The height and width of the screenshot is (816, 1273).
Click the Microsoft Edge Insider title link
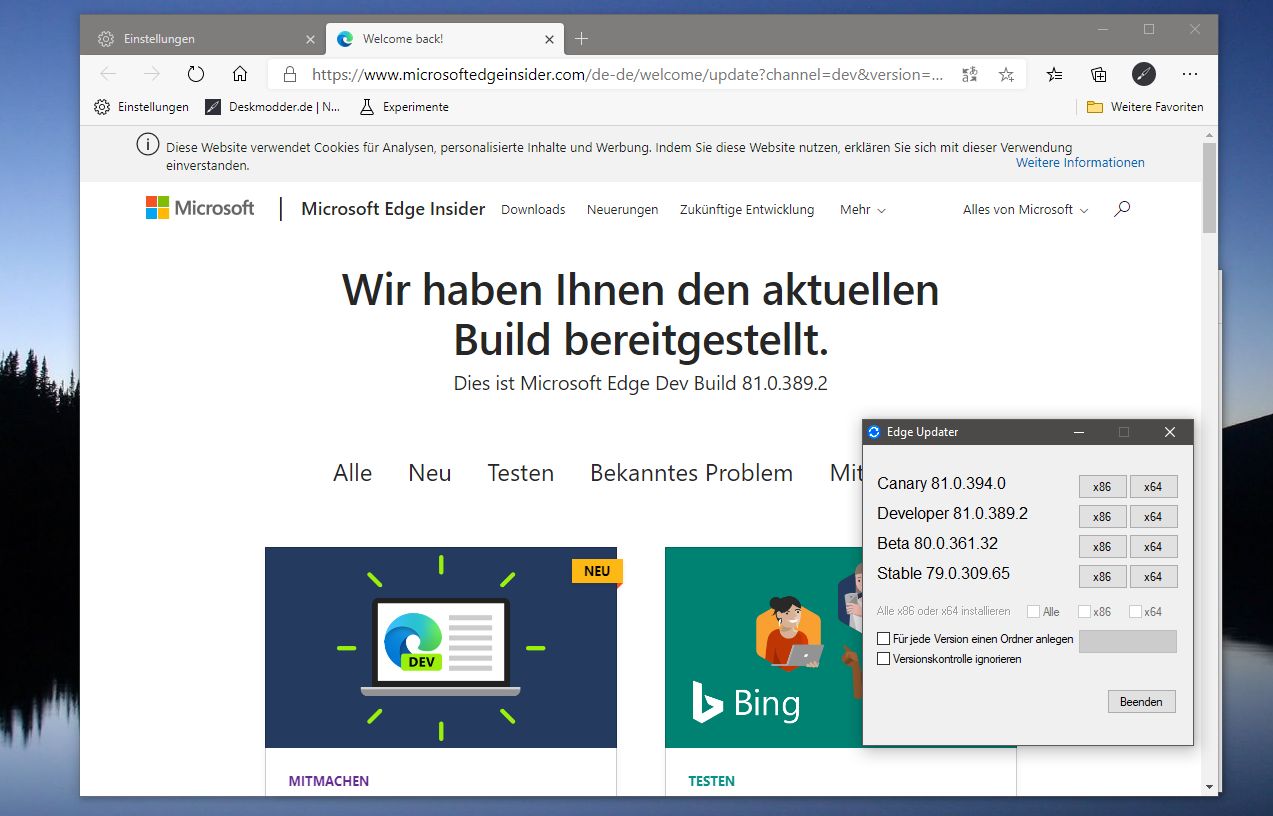[393, 209]
